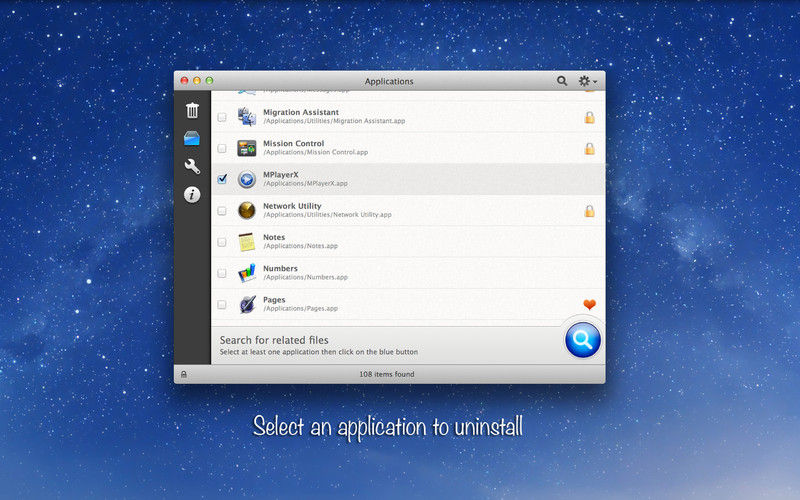The width and height of the screenshot is (800, 500).
Task: Click the Mission Control.app path text
Action: (315, 152)
